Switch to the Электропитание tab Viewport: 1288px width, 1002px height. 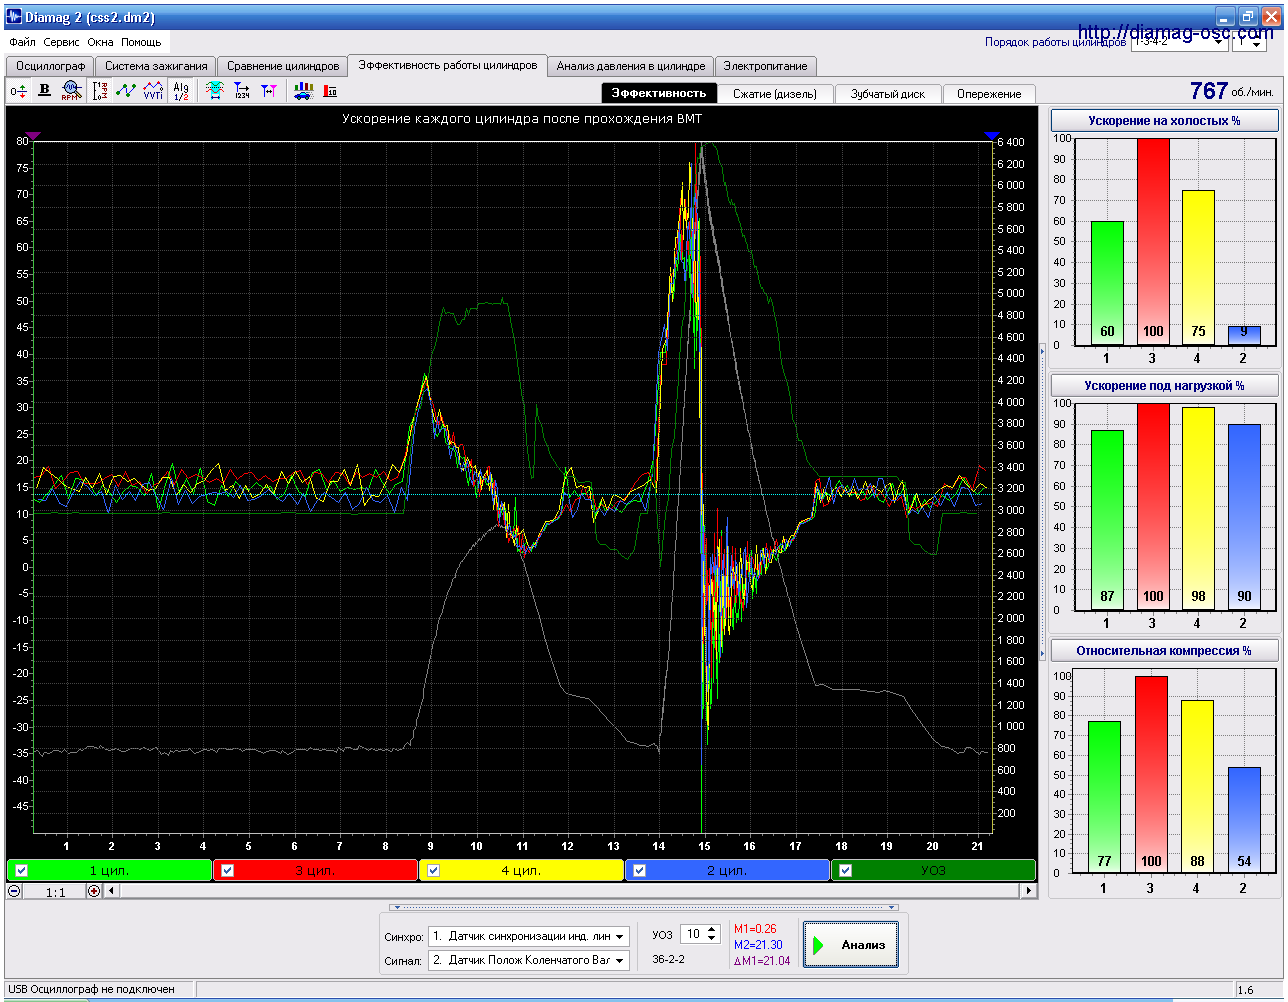[x=766, y=66]
